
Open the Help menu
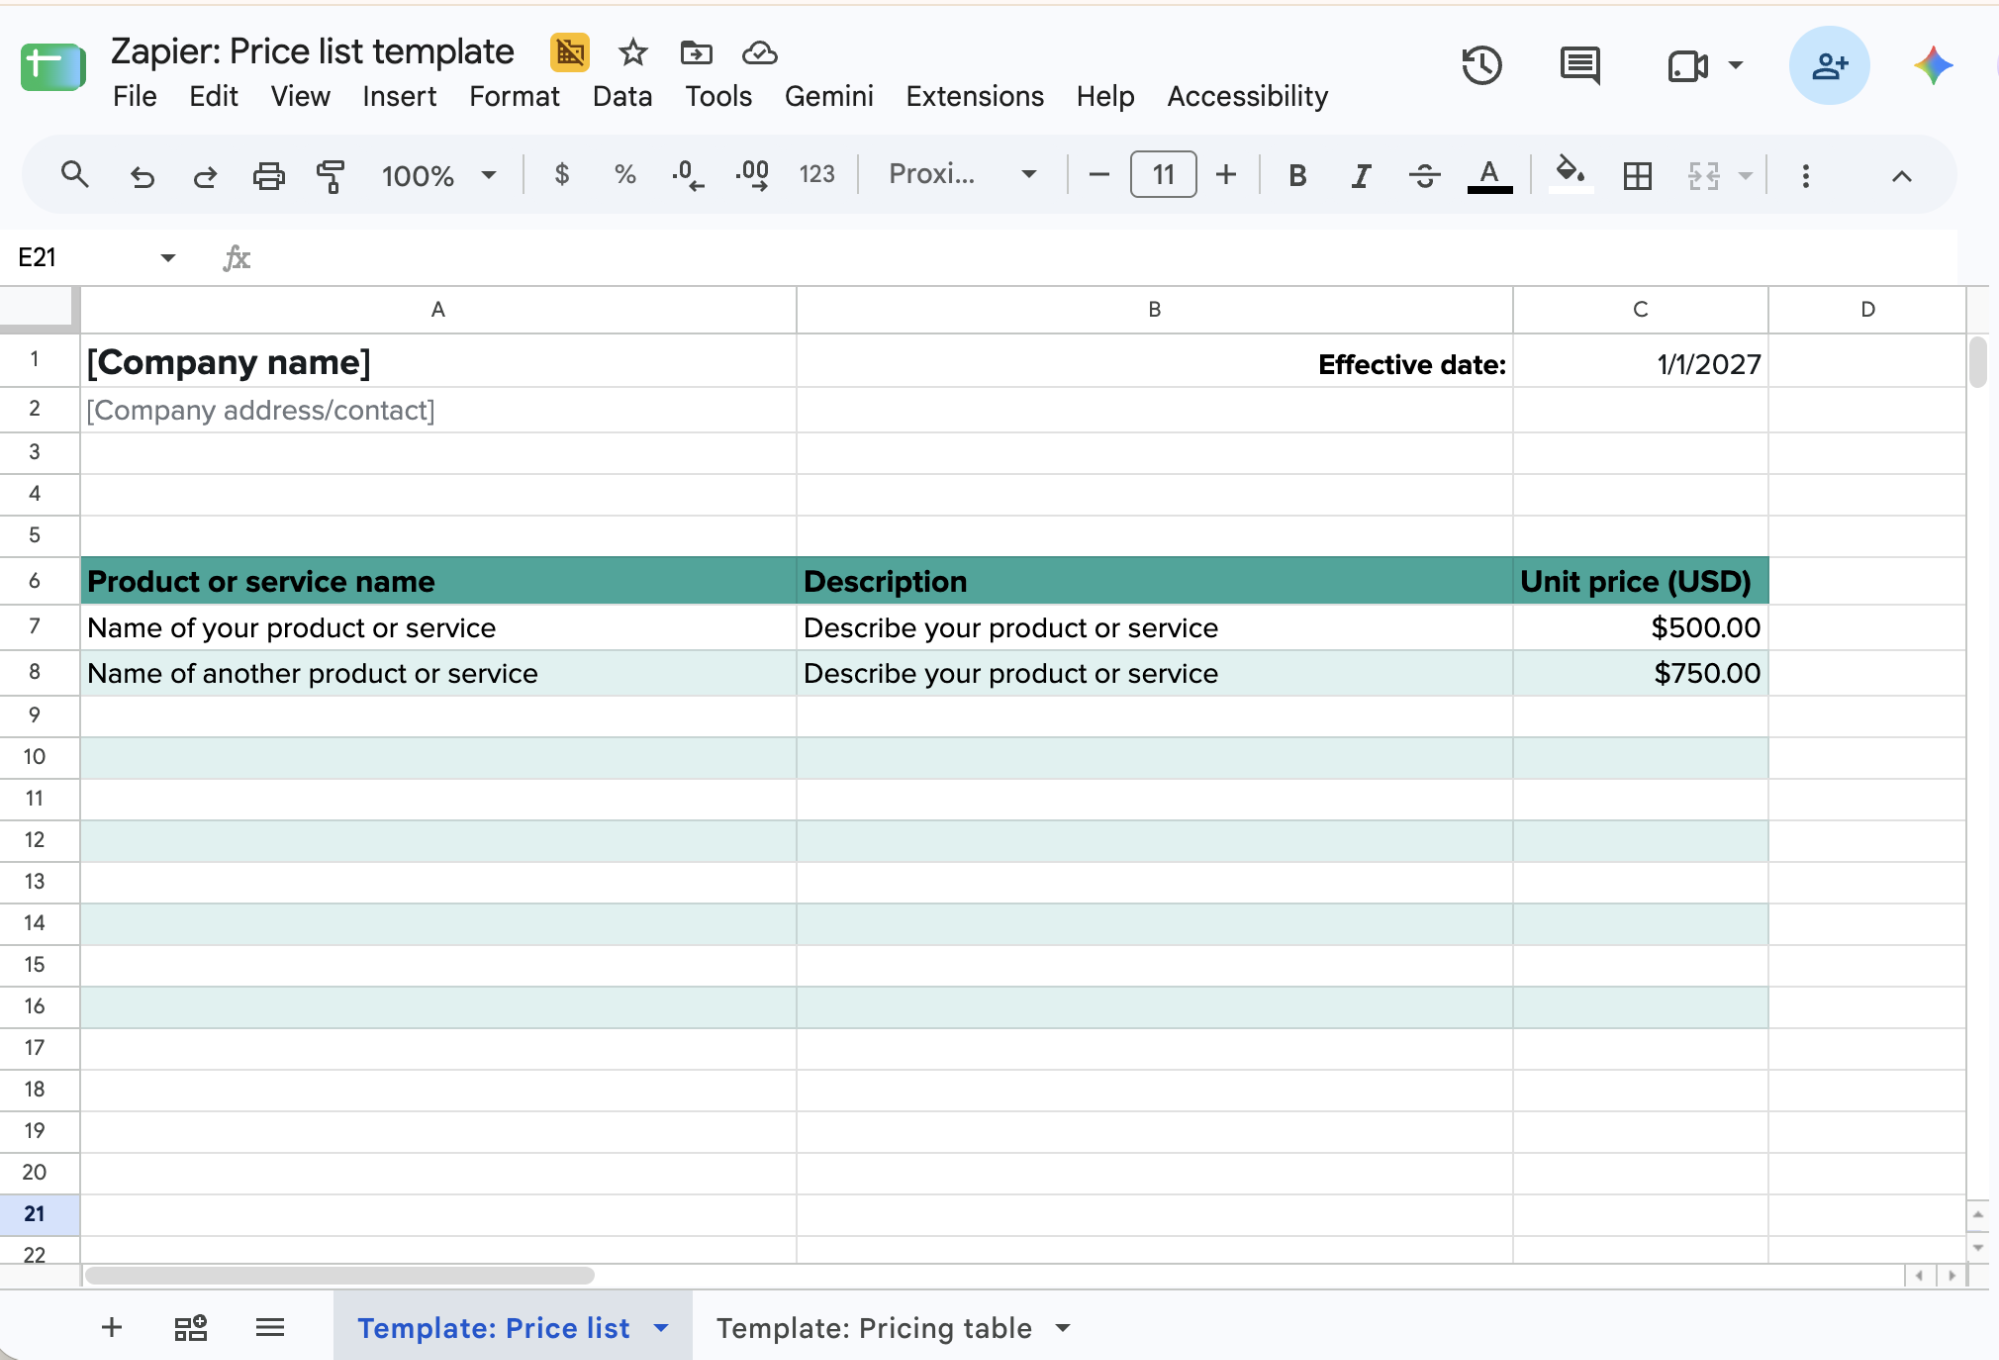click(1105, 97)
